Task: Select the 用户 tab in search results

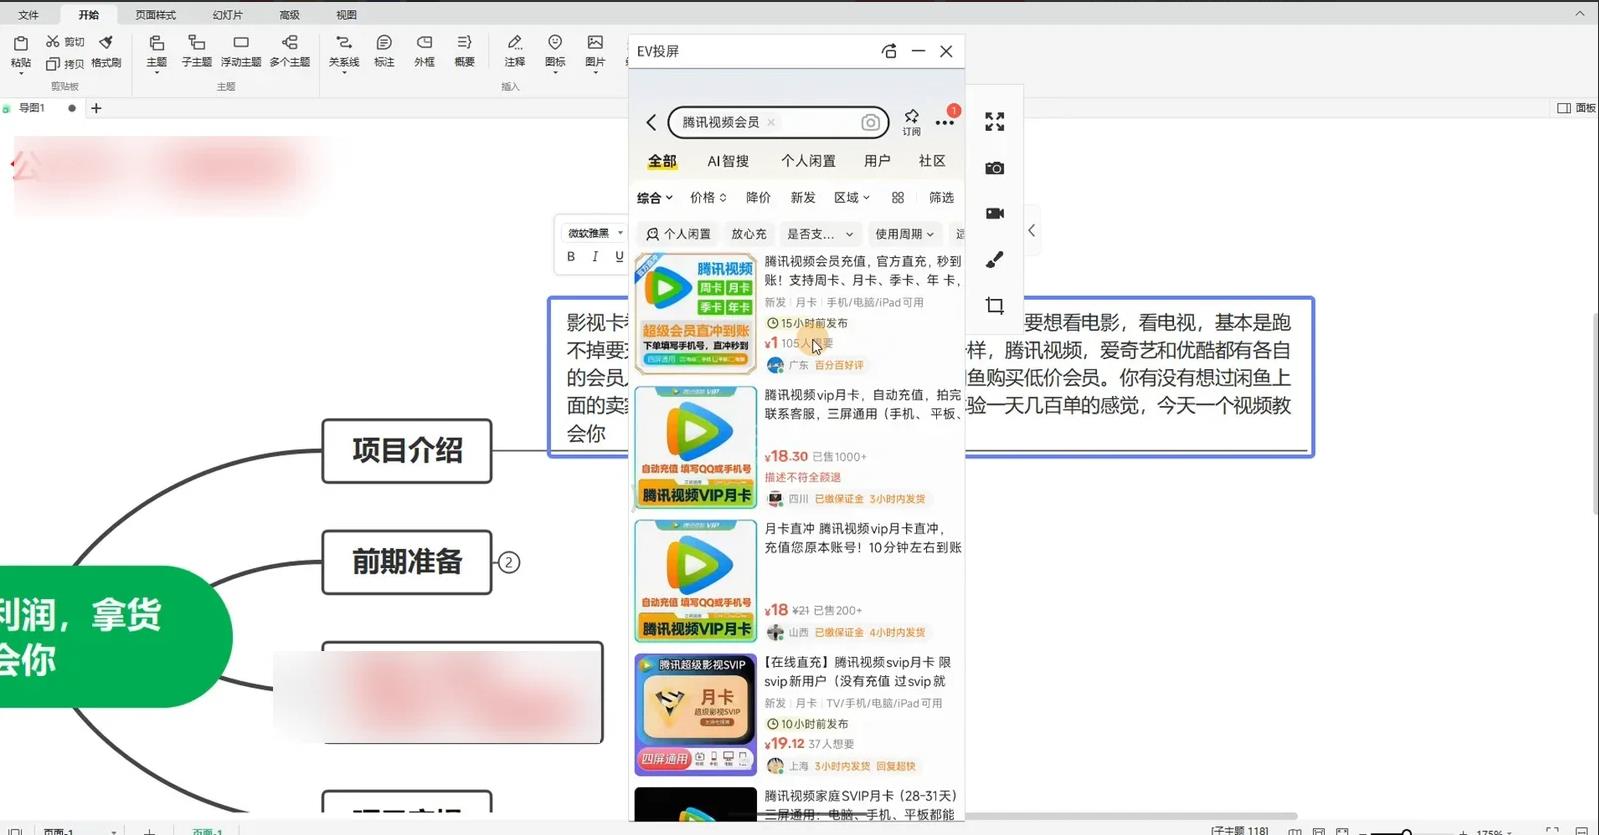Action: (x=877, y=161)
